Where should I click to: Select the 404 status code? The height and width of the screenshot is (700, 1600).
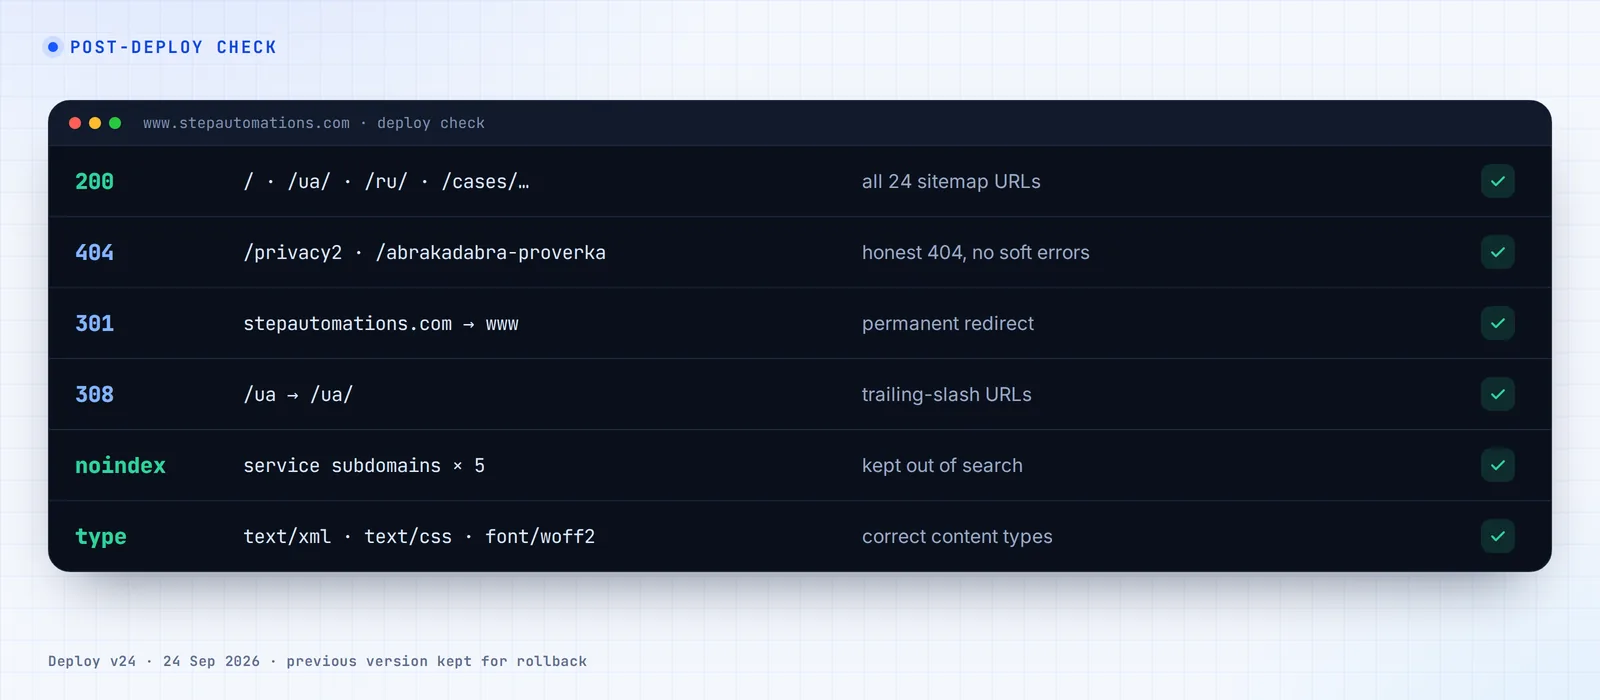click(x=95, y=253)
